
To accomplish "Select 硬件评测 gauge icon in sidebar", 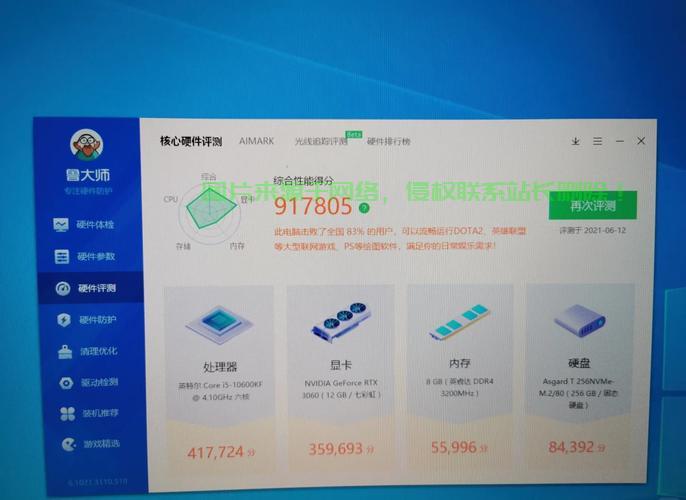I will point(63,288).
